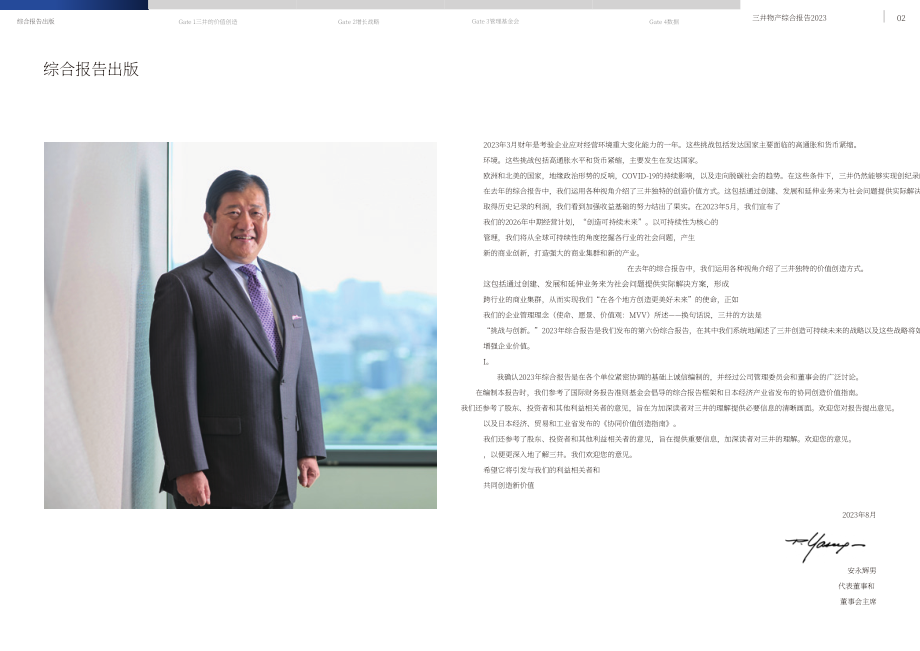Viewport: 920px width, 651px height.
Task: Click the line containing MVV
Action: click(622, 315)
